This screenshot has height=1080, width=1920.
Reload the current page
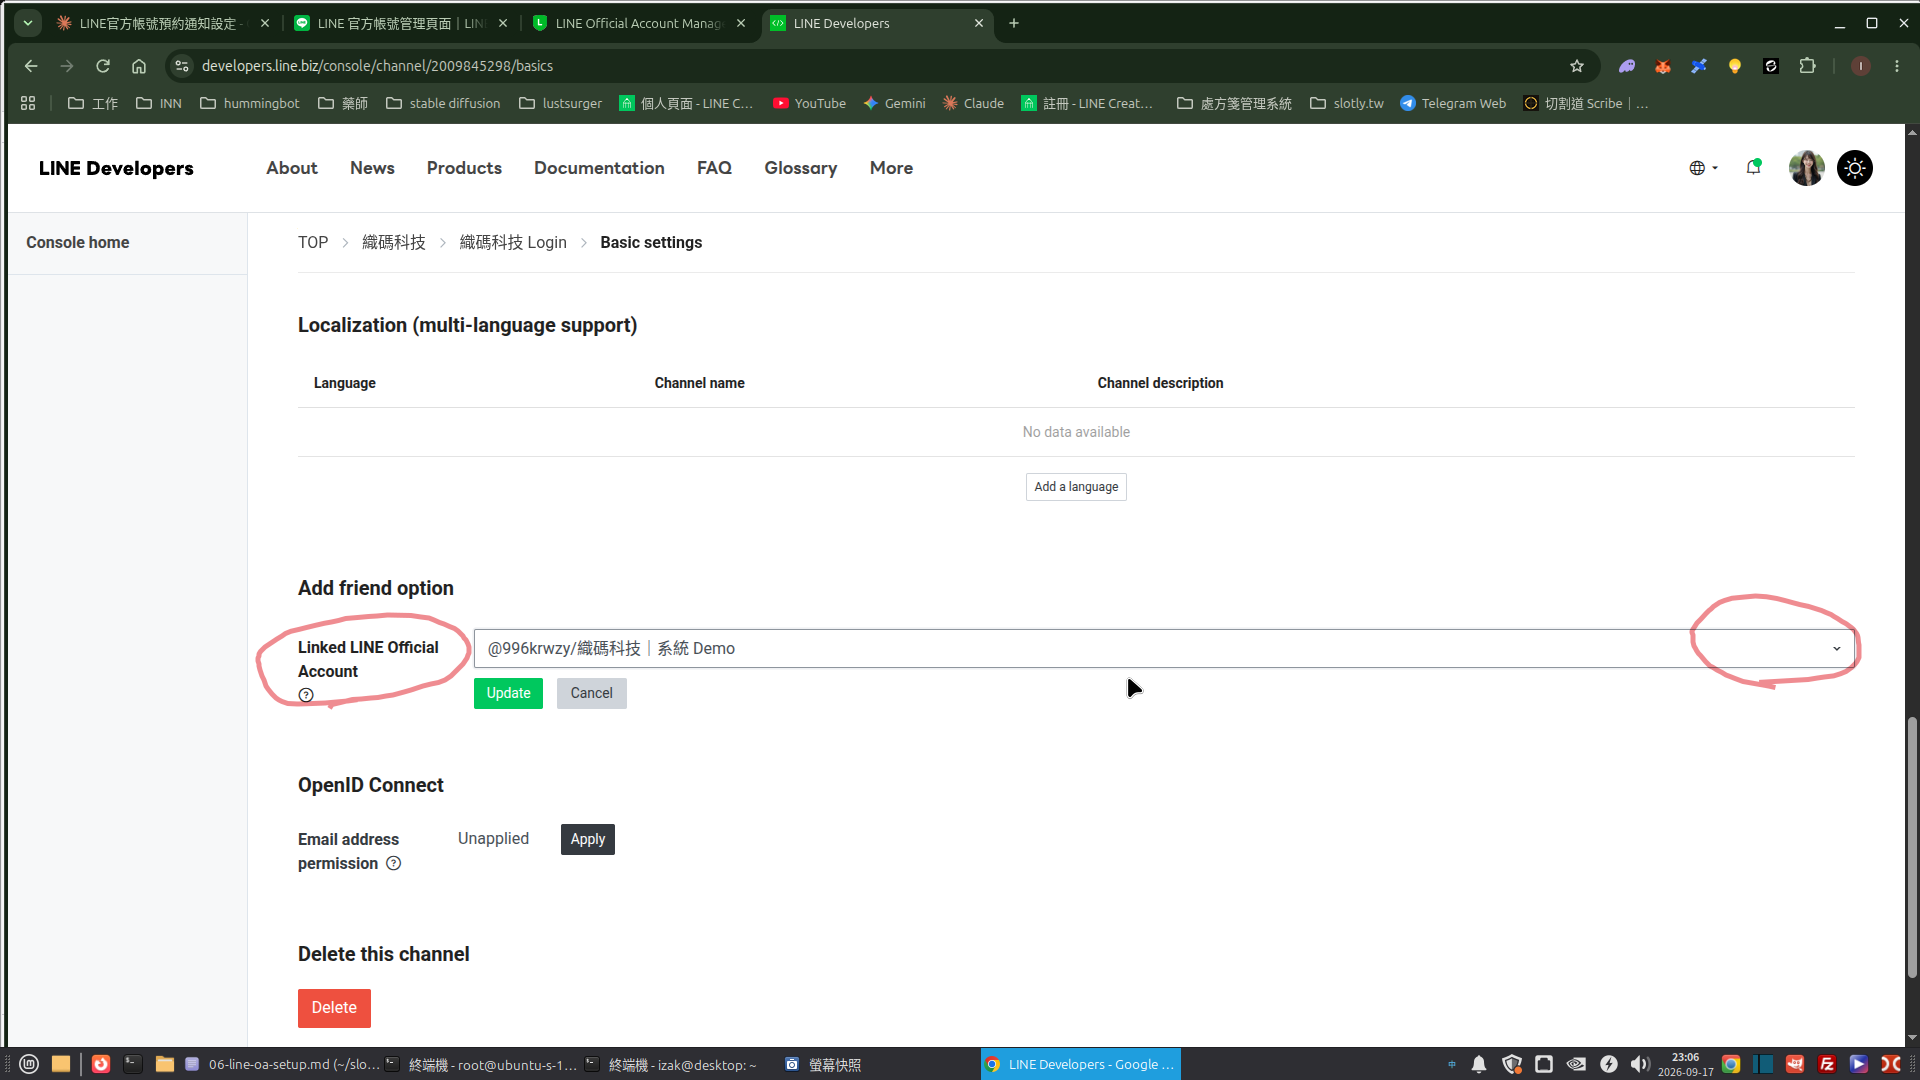pos(103,66)
